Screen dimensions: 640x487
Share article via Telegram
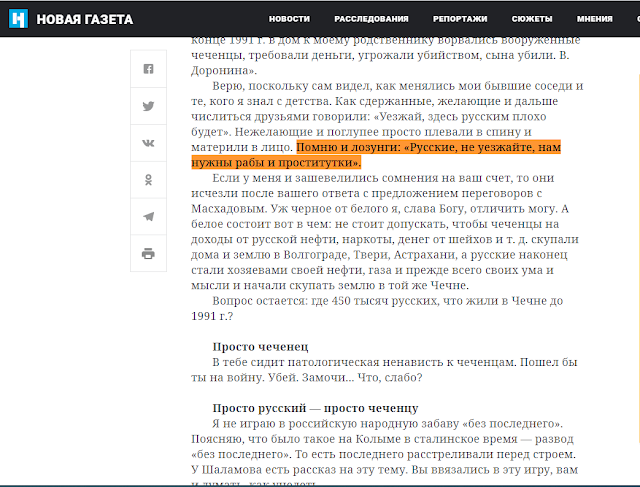(149, 216)
